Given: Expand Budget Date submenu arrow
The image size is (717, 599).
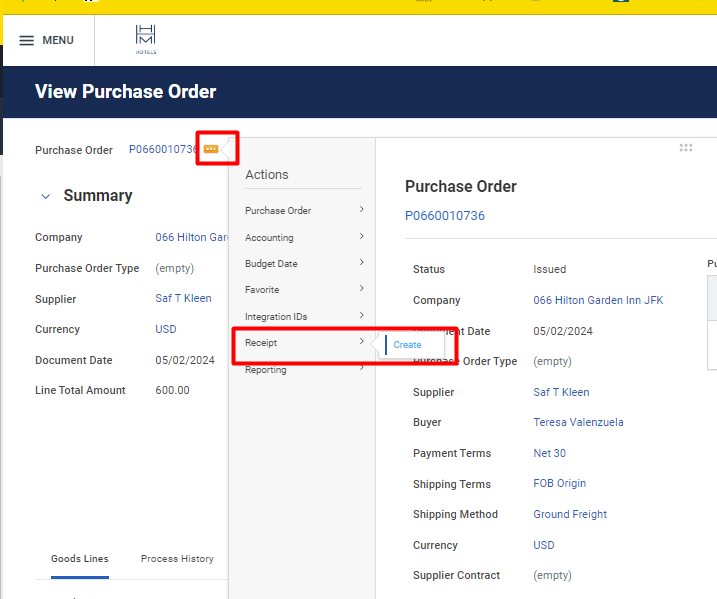Looking at the screenshot, I should [361, 262].
